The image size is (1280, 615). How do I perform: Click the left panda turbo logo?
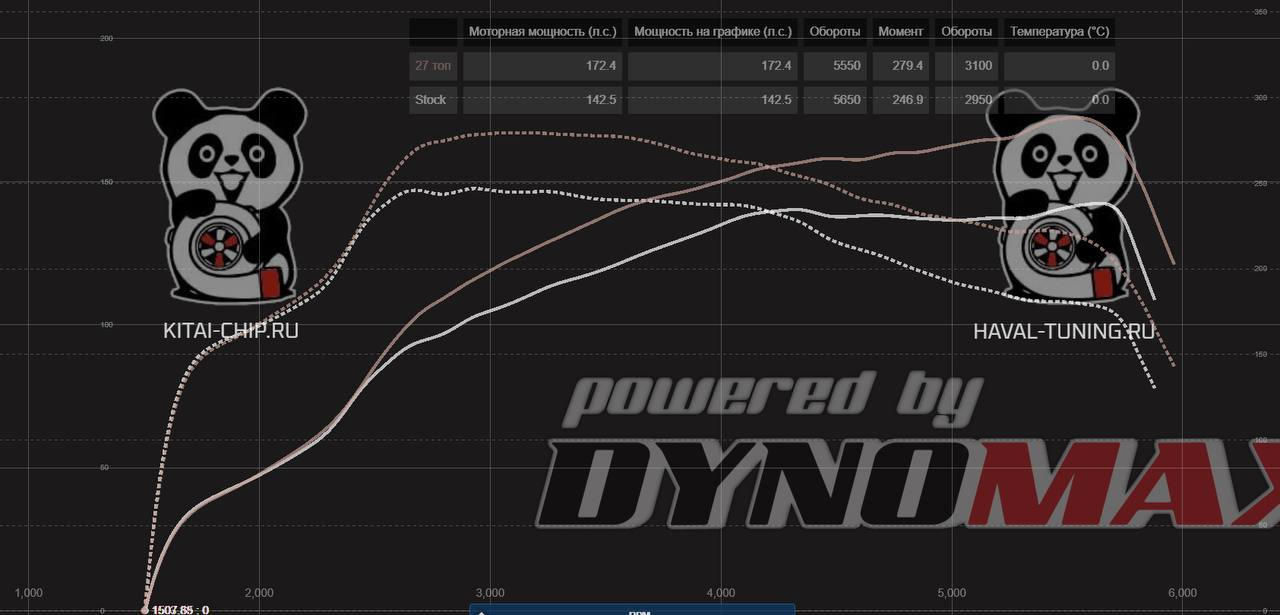point(230,195)
